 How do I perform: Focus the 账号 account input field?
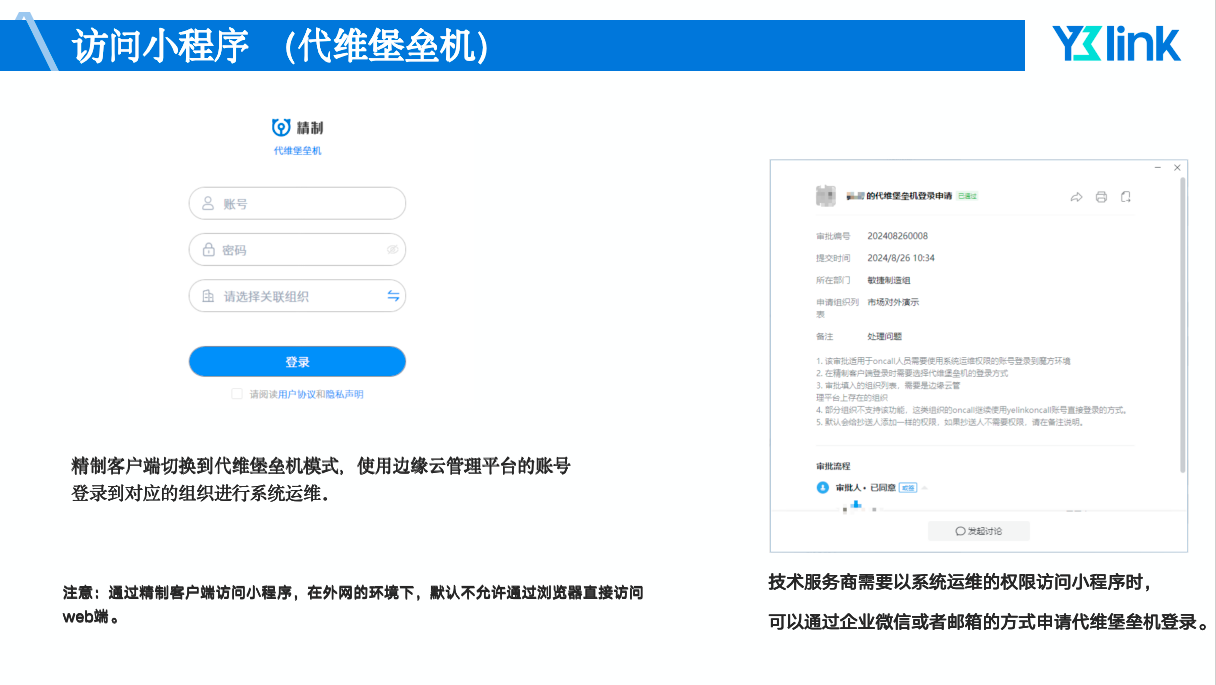click(x=297, y=203)
